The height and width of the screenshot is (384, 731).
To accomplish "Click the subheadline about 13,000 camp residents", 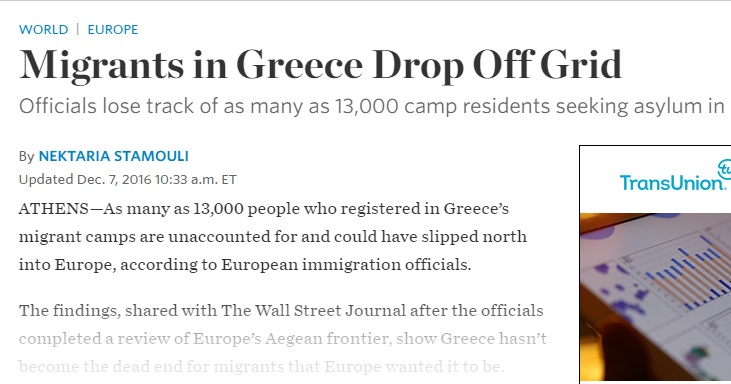I will 372,107.
